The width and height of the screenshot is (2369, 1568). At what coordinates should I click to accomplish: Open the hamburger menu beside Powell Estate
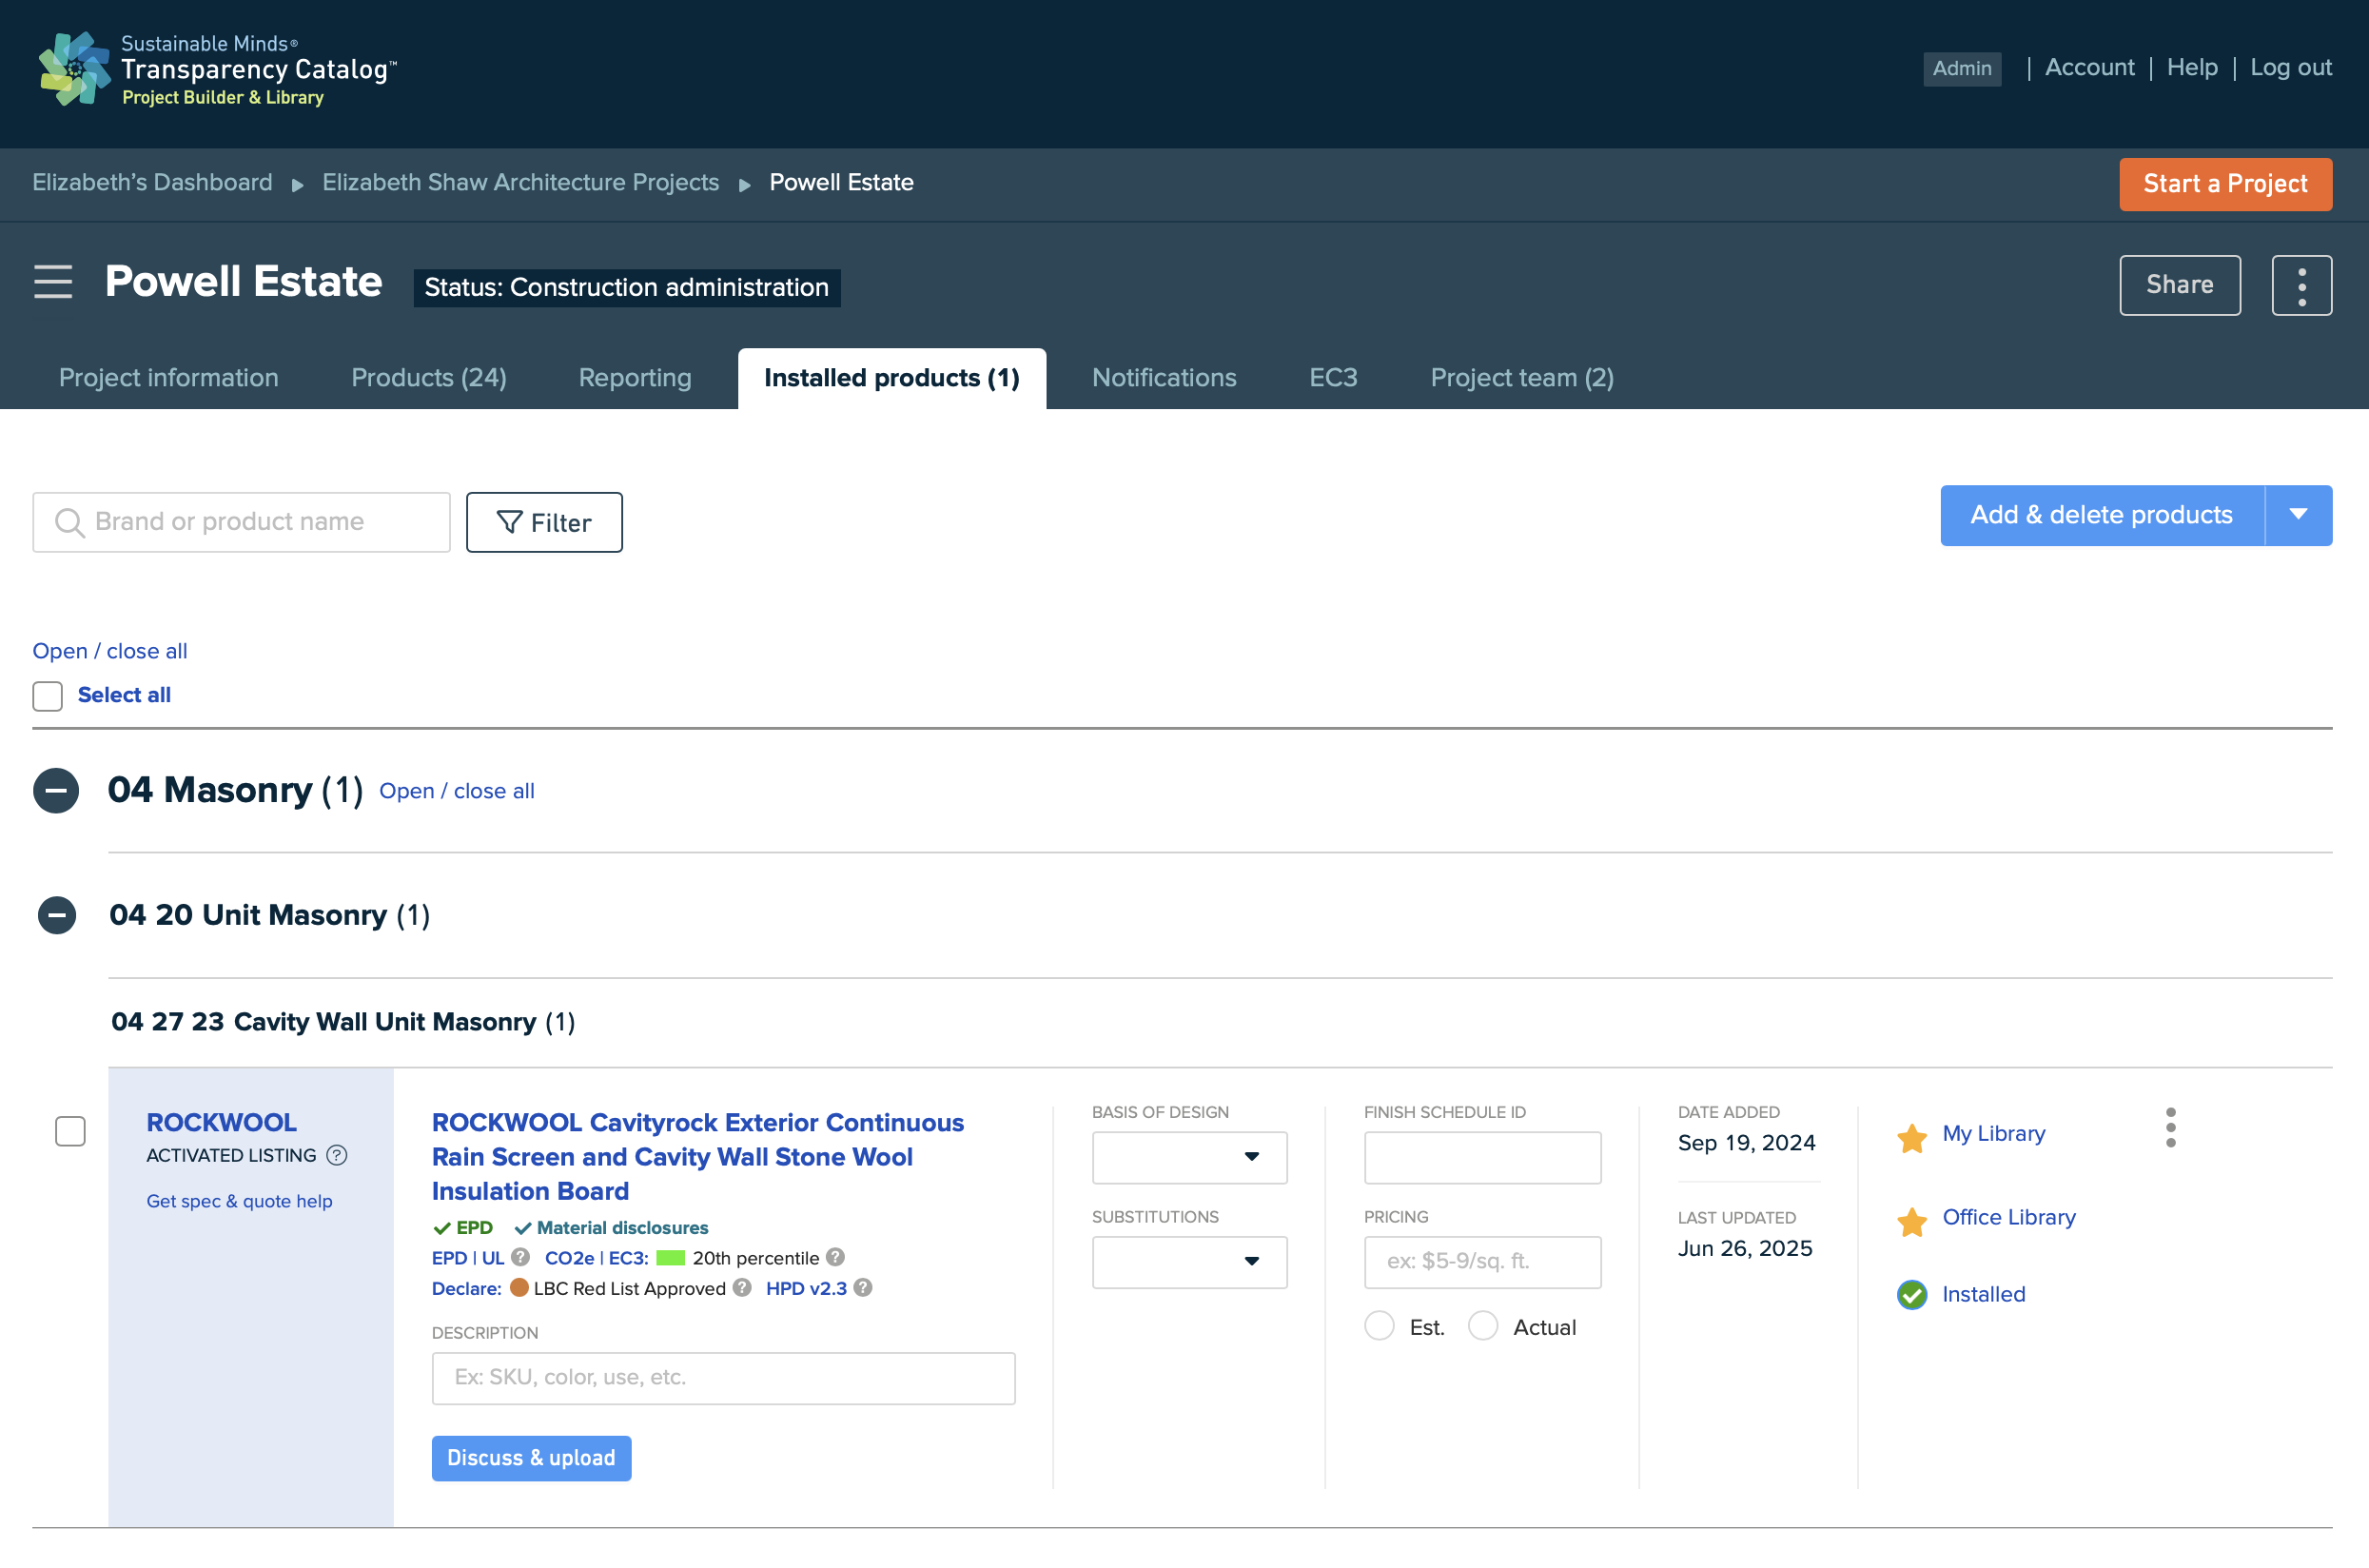(53, 282)
